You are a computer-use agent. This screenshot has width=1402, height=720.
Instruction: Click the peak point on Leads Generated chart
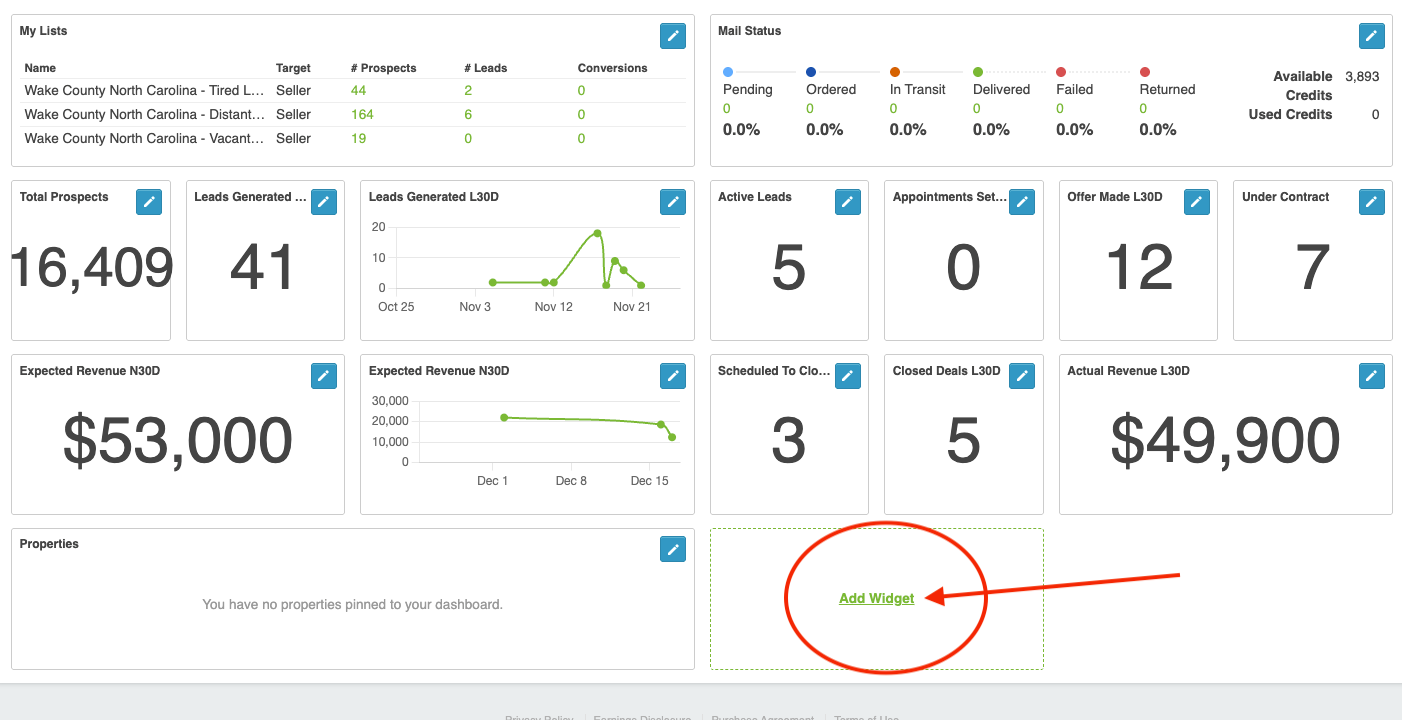[597, 233]
